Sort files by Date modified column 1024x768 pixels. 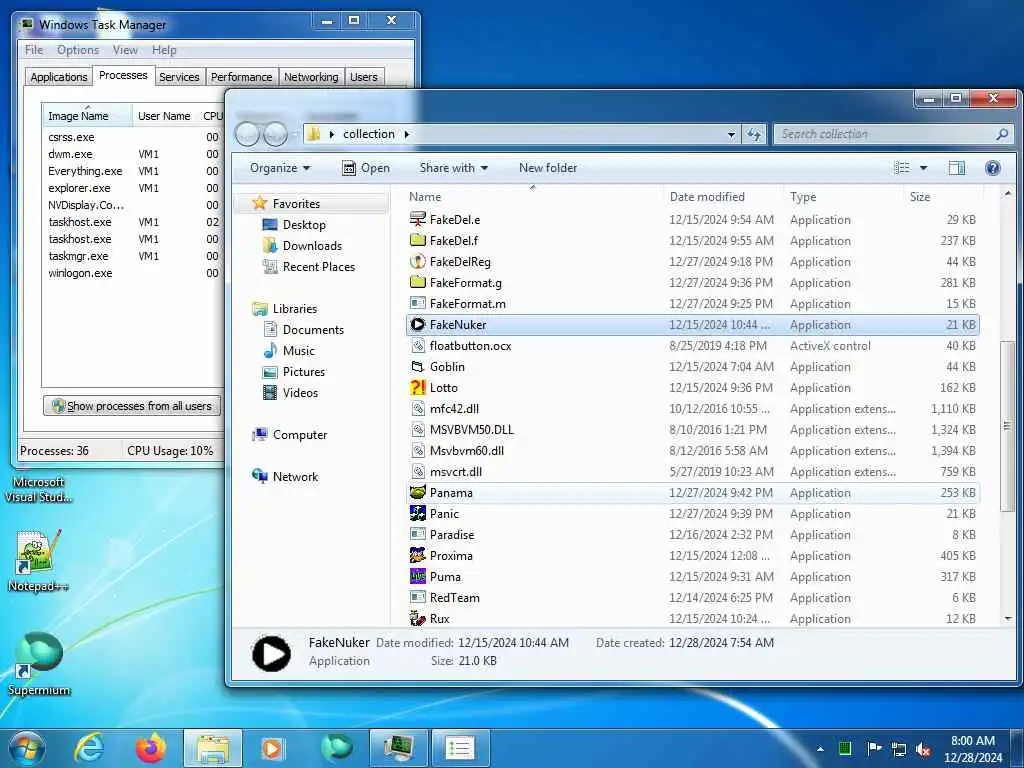click(723, 197)
